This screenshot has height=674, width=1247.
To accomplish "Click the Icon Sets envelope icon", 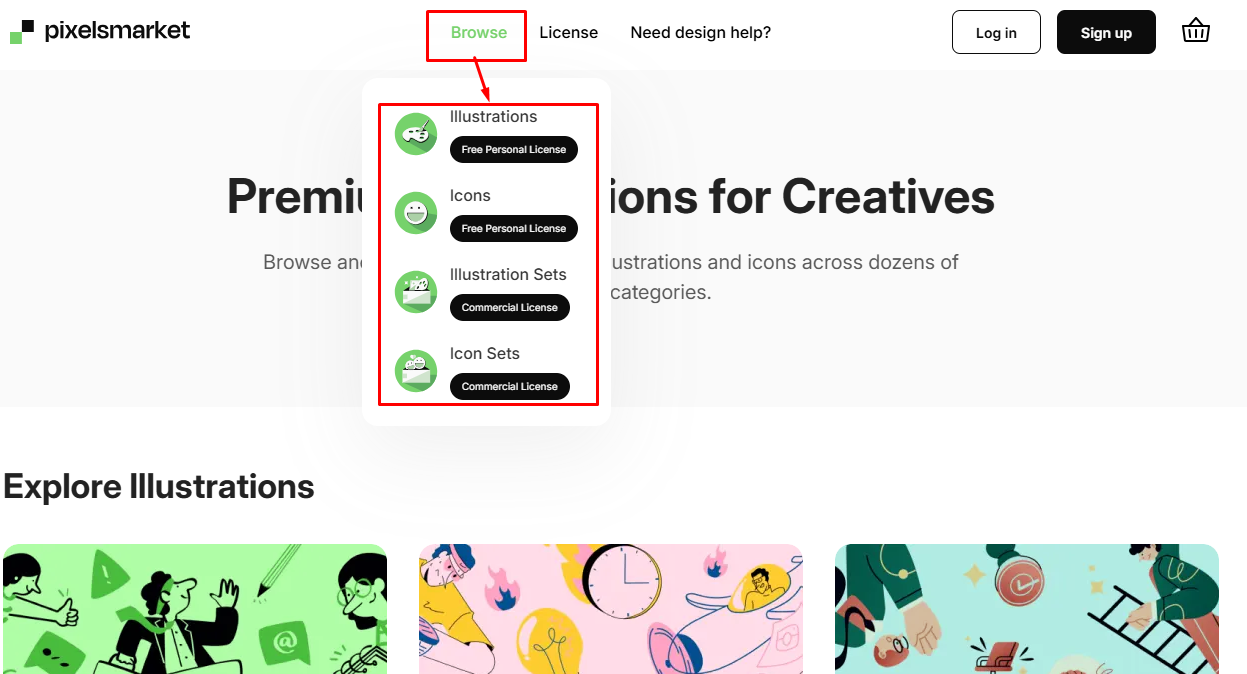I will pos(416,371).
